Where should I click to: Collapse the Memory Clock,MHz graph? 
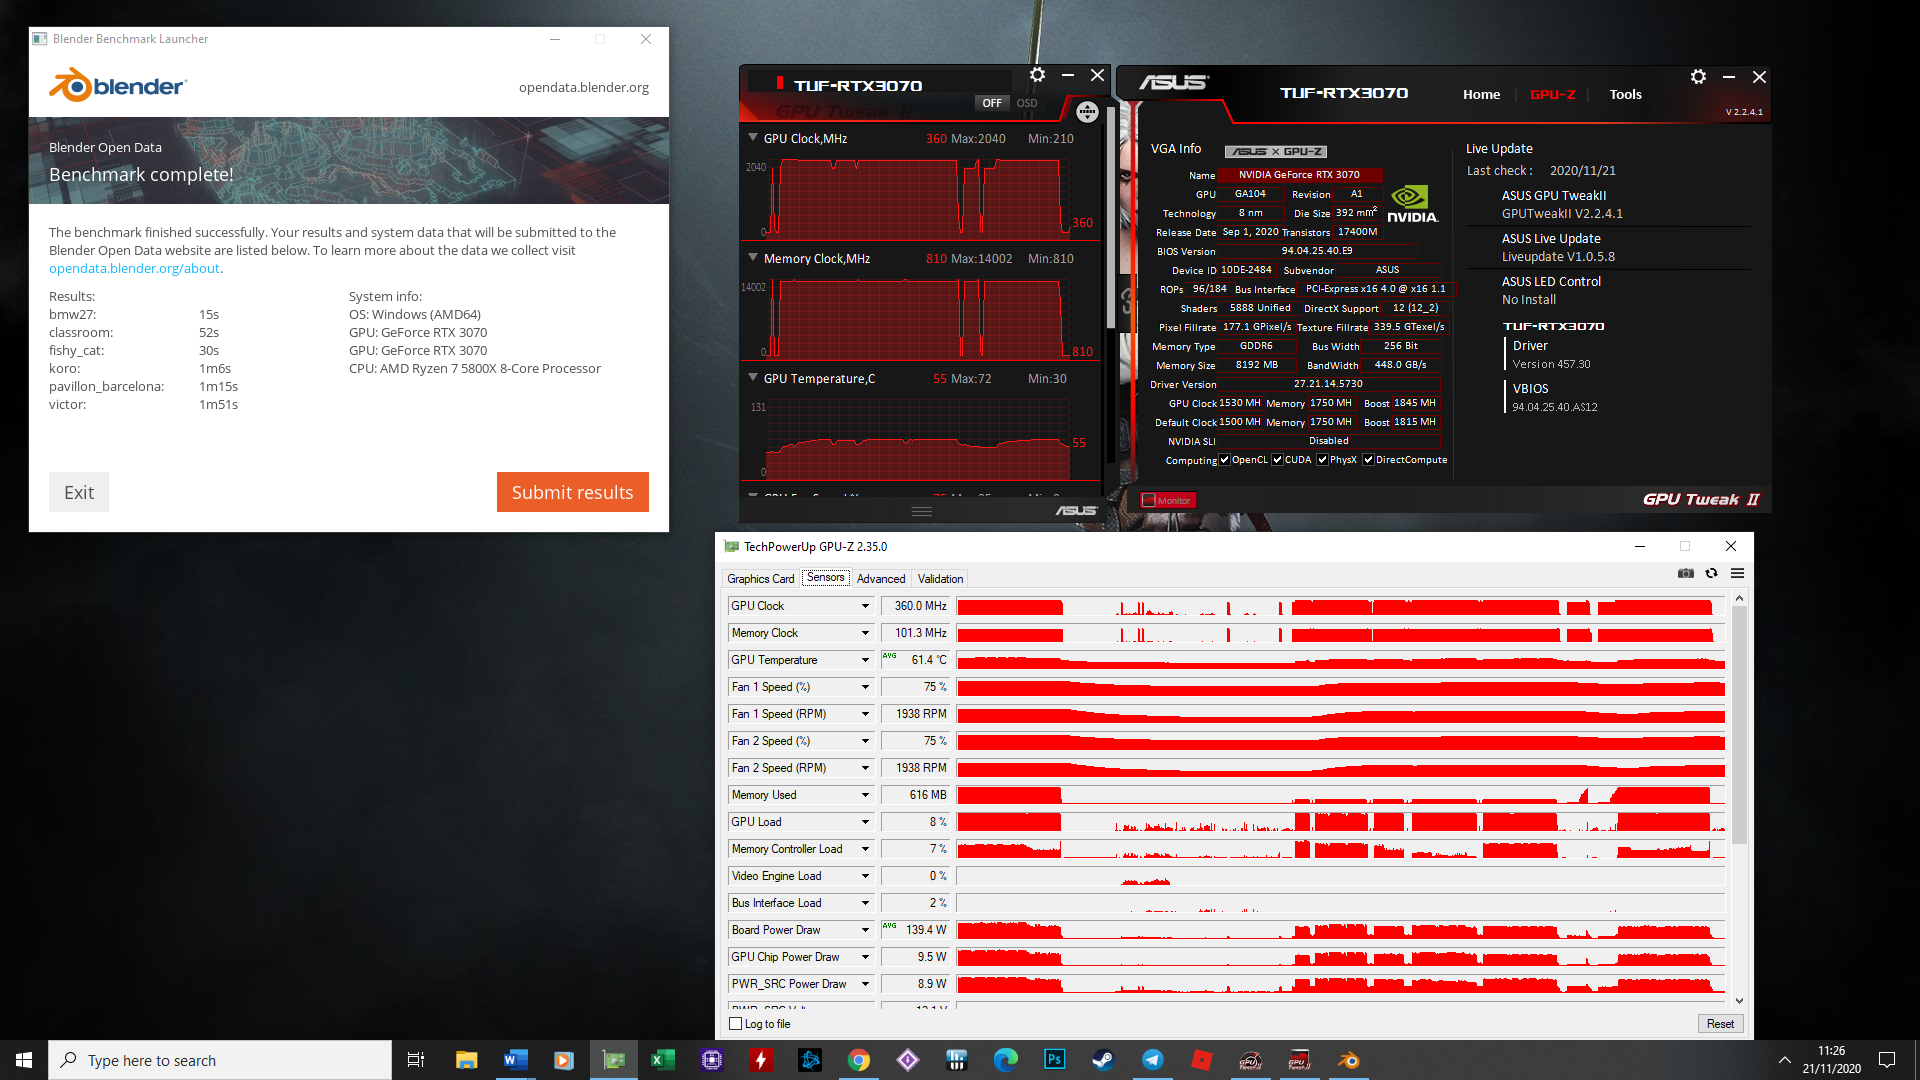click(x=753, y=258)
